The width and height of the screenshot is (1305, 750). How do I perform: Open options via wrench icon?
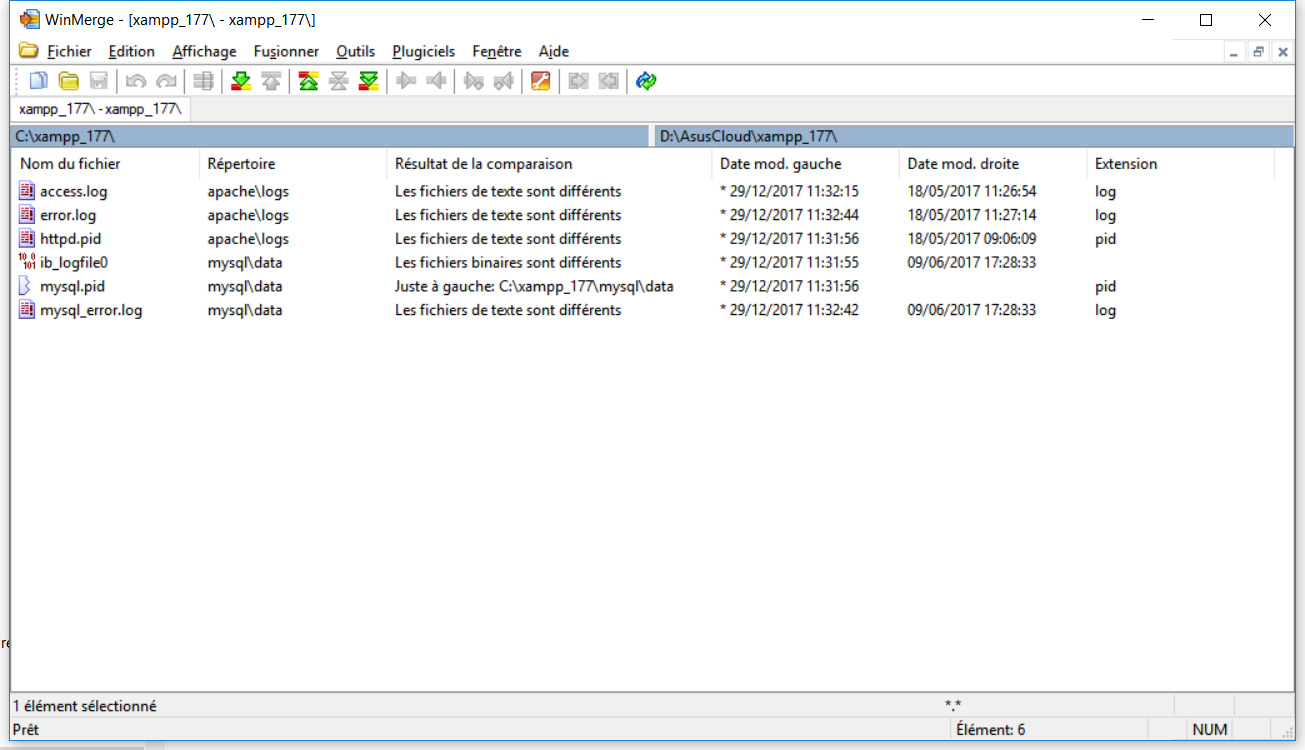pyautogui.click(x=541, y=81)
